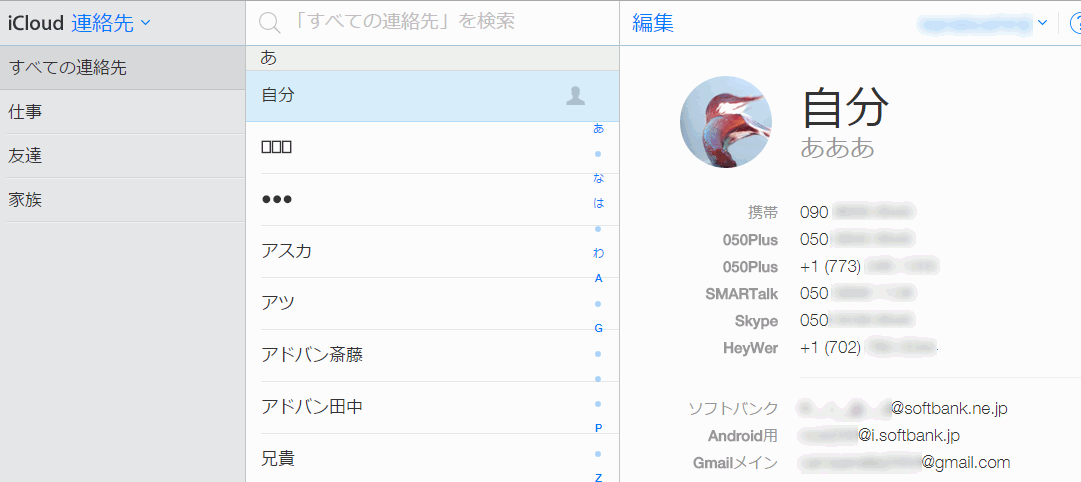Jump to な in the index bar
1081x482 pixels.
[x=598, y=178]
